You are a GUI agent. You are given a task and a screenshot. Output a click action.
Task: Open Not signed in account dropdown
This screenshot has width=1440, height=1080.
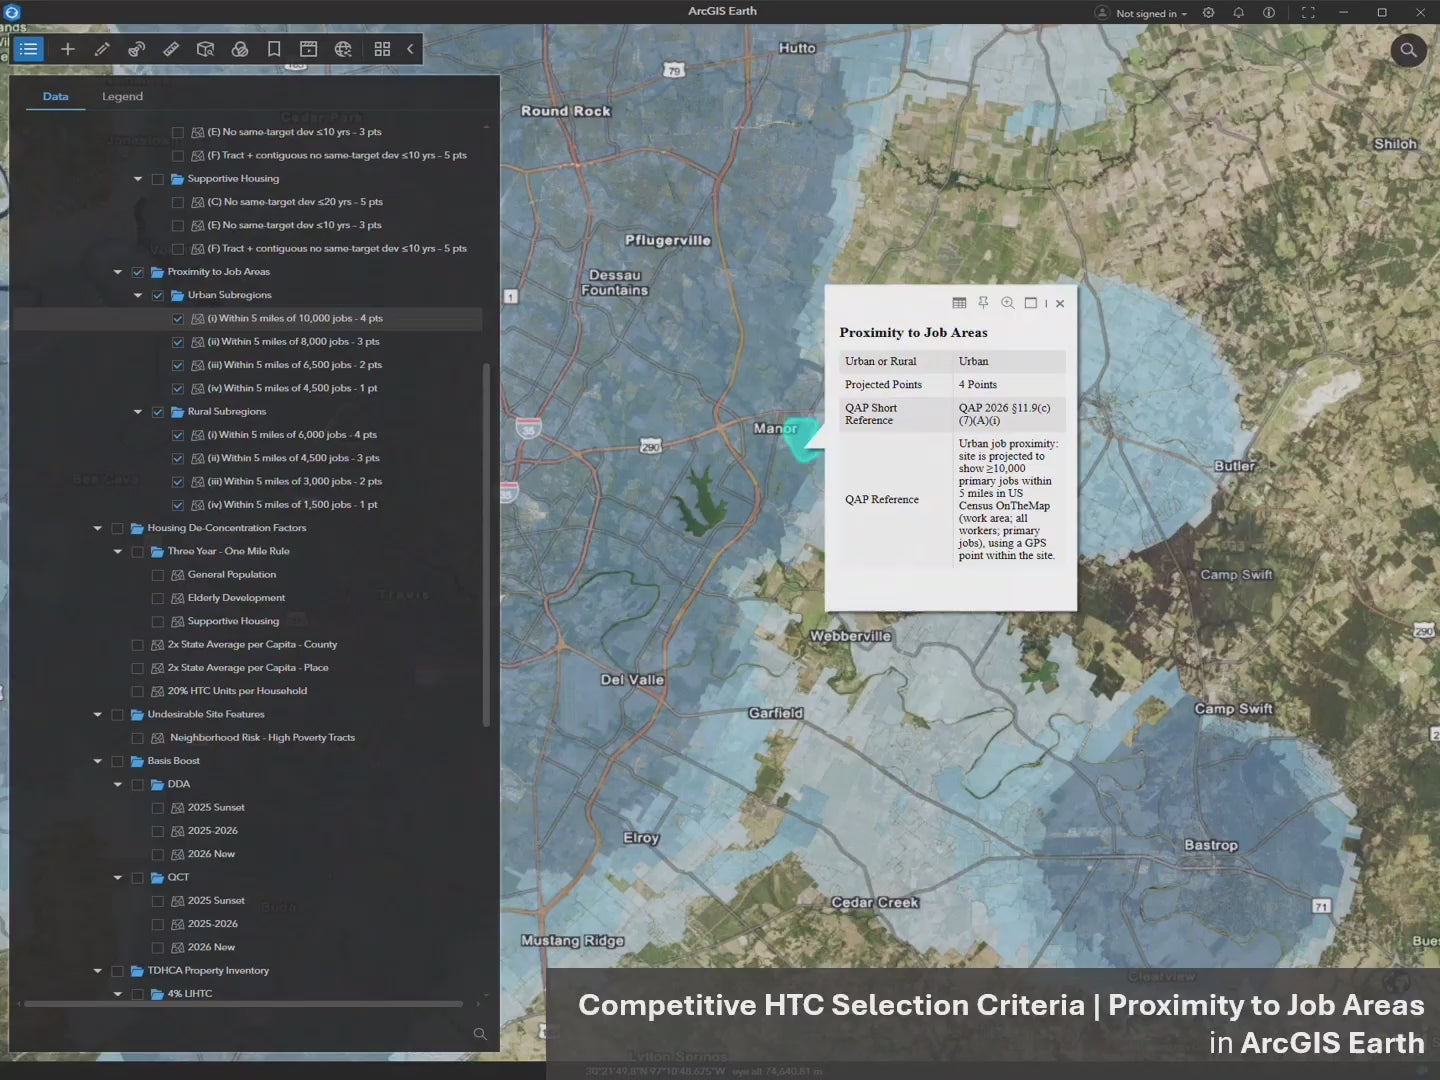tap(1141, 13)
